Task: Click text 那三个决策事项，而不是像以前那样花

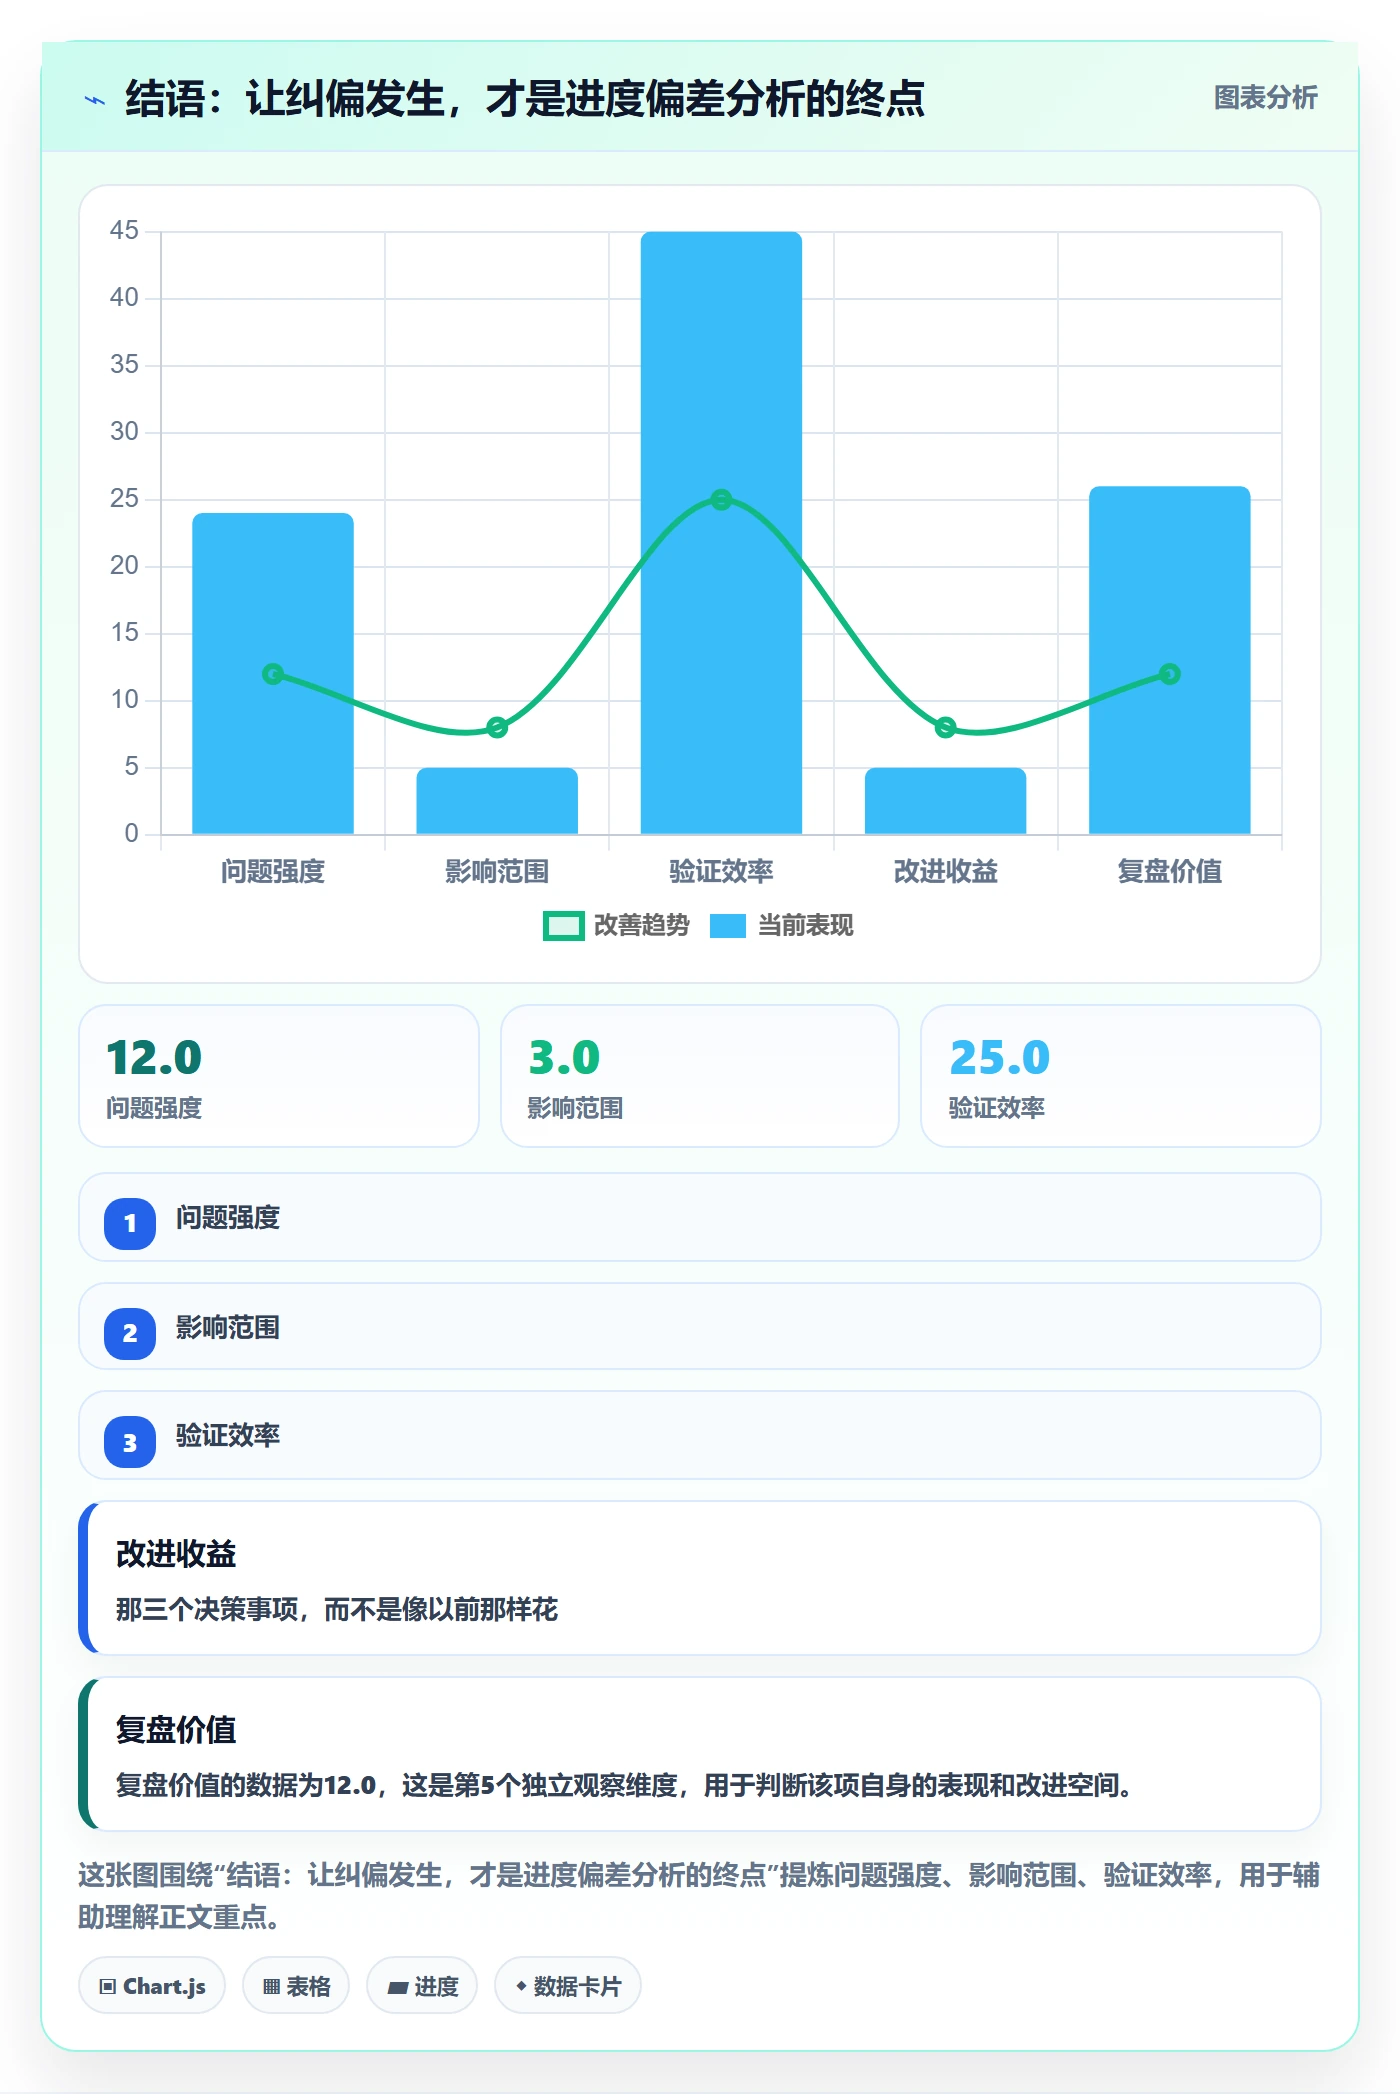Action: pyautogui.click(x=337, y=1609)
